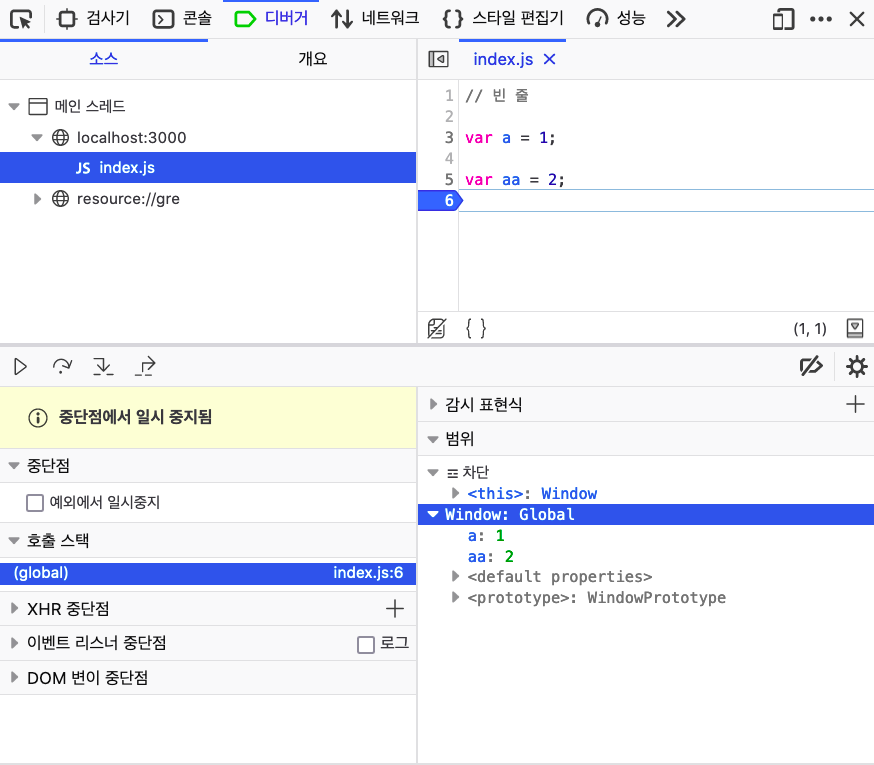The width and height of the screenshot is (874, 765).
Task: Click the step in button
Action: pos(103,366)
